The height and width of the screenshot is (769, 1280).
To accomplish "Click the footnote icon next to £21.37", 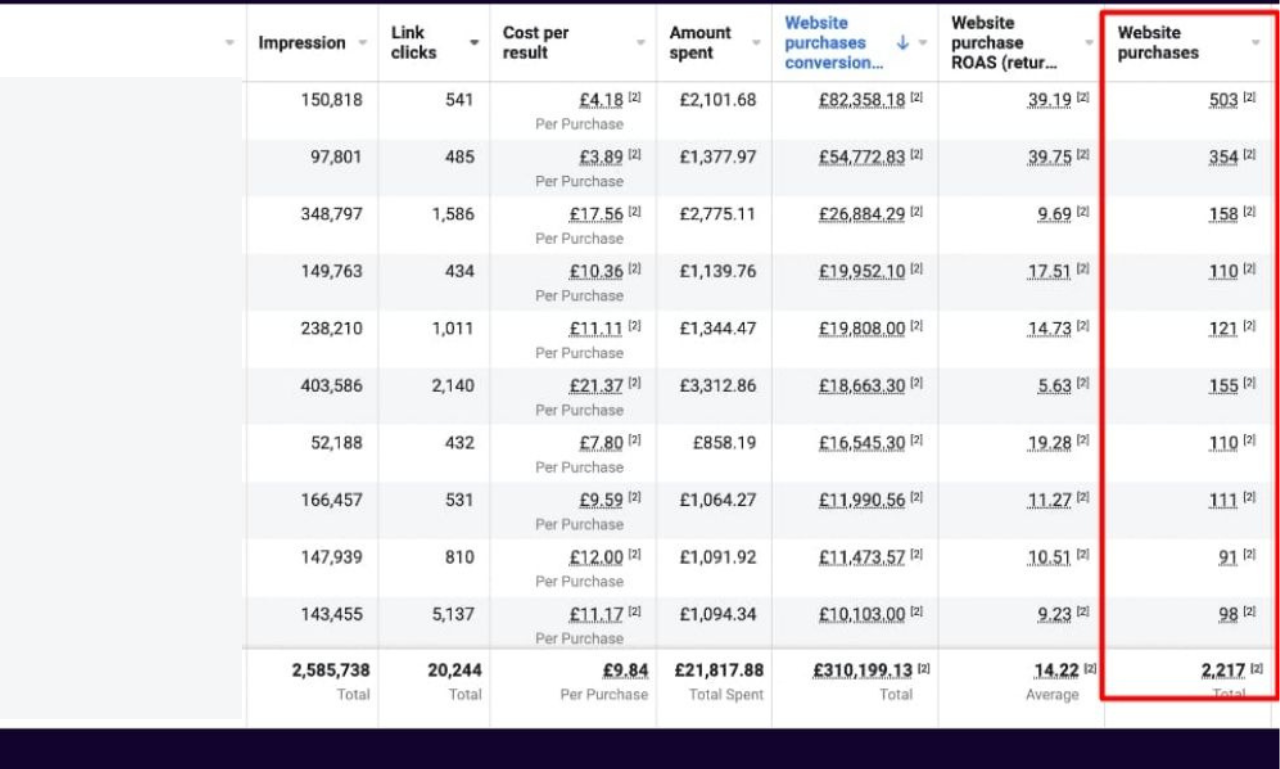I will pos(635,384).
